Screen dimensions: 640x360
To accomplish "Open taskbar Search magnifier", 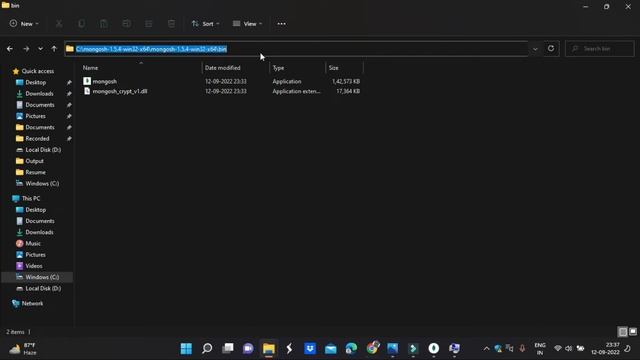I will pyautogui.click(x=207, y=348).
